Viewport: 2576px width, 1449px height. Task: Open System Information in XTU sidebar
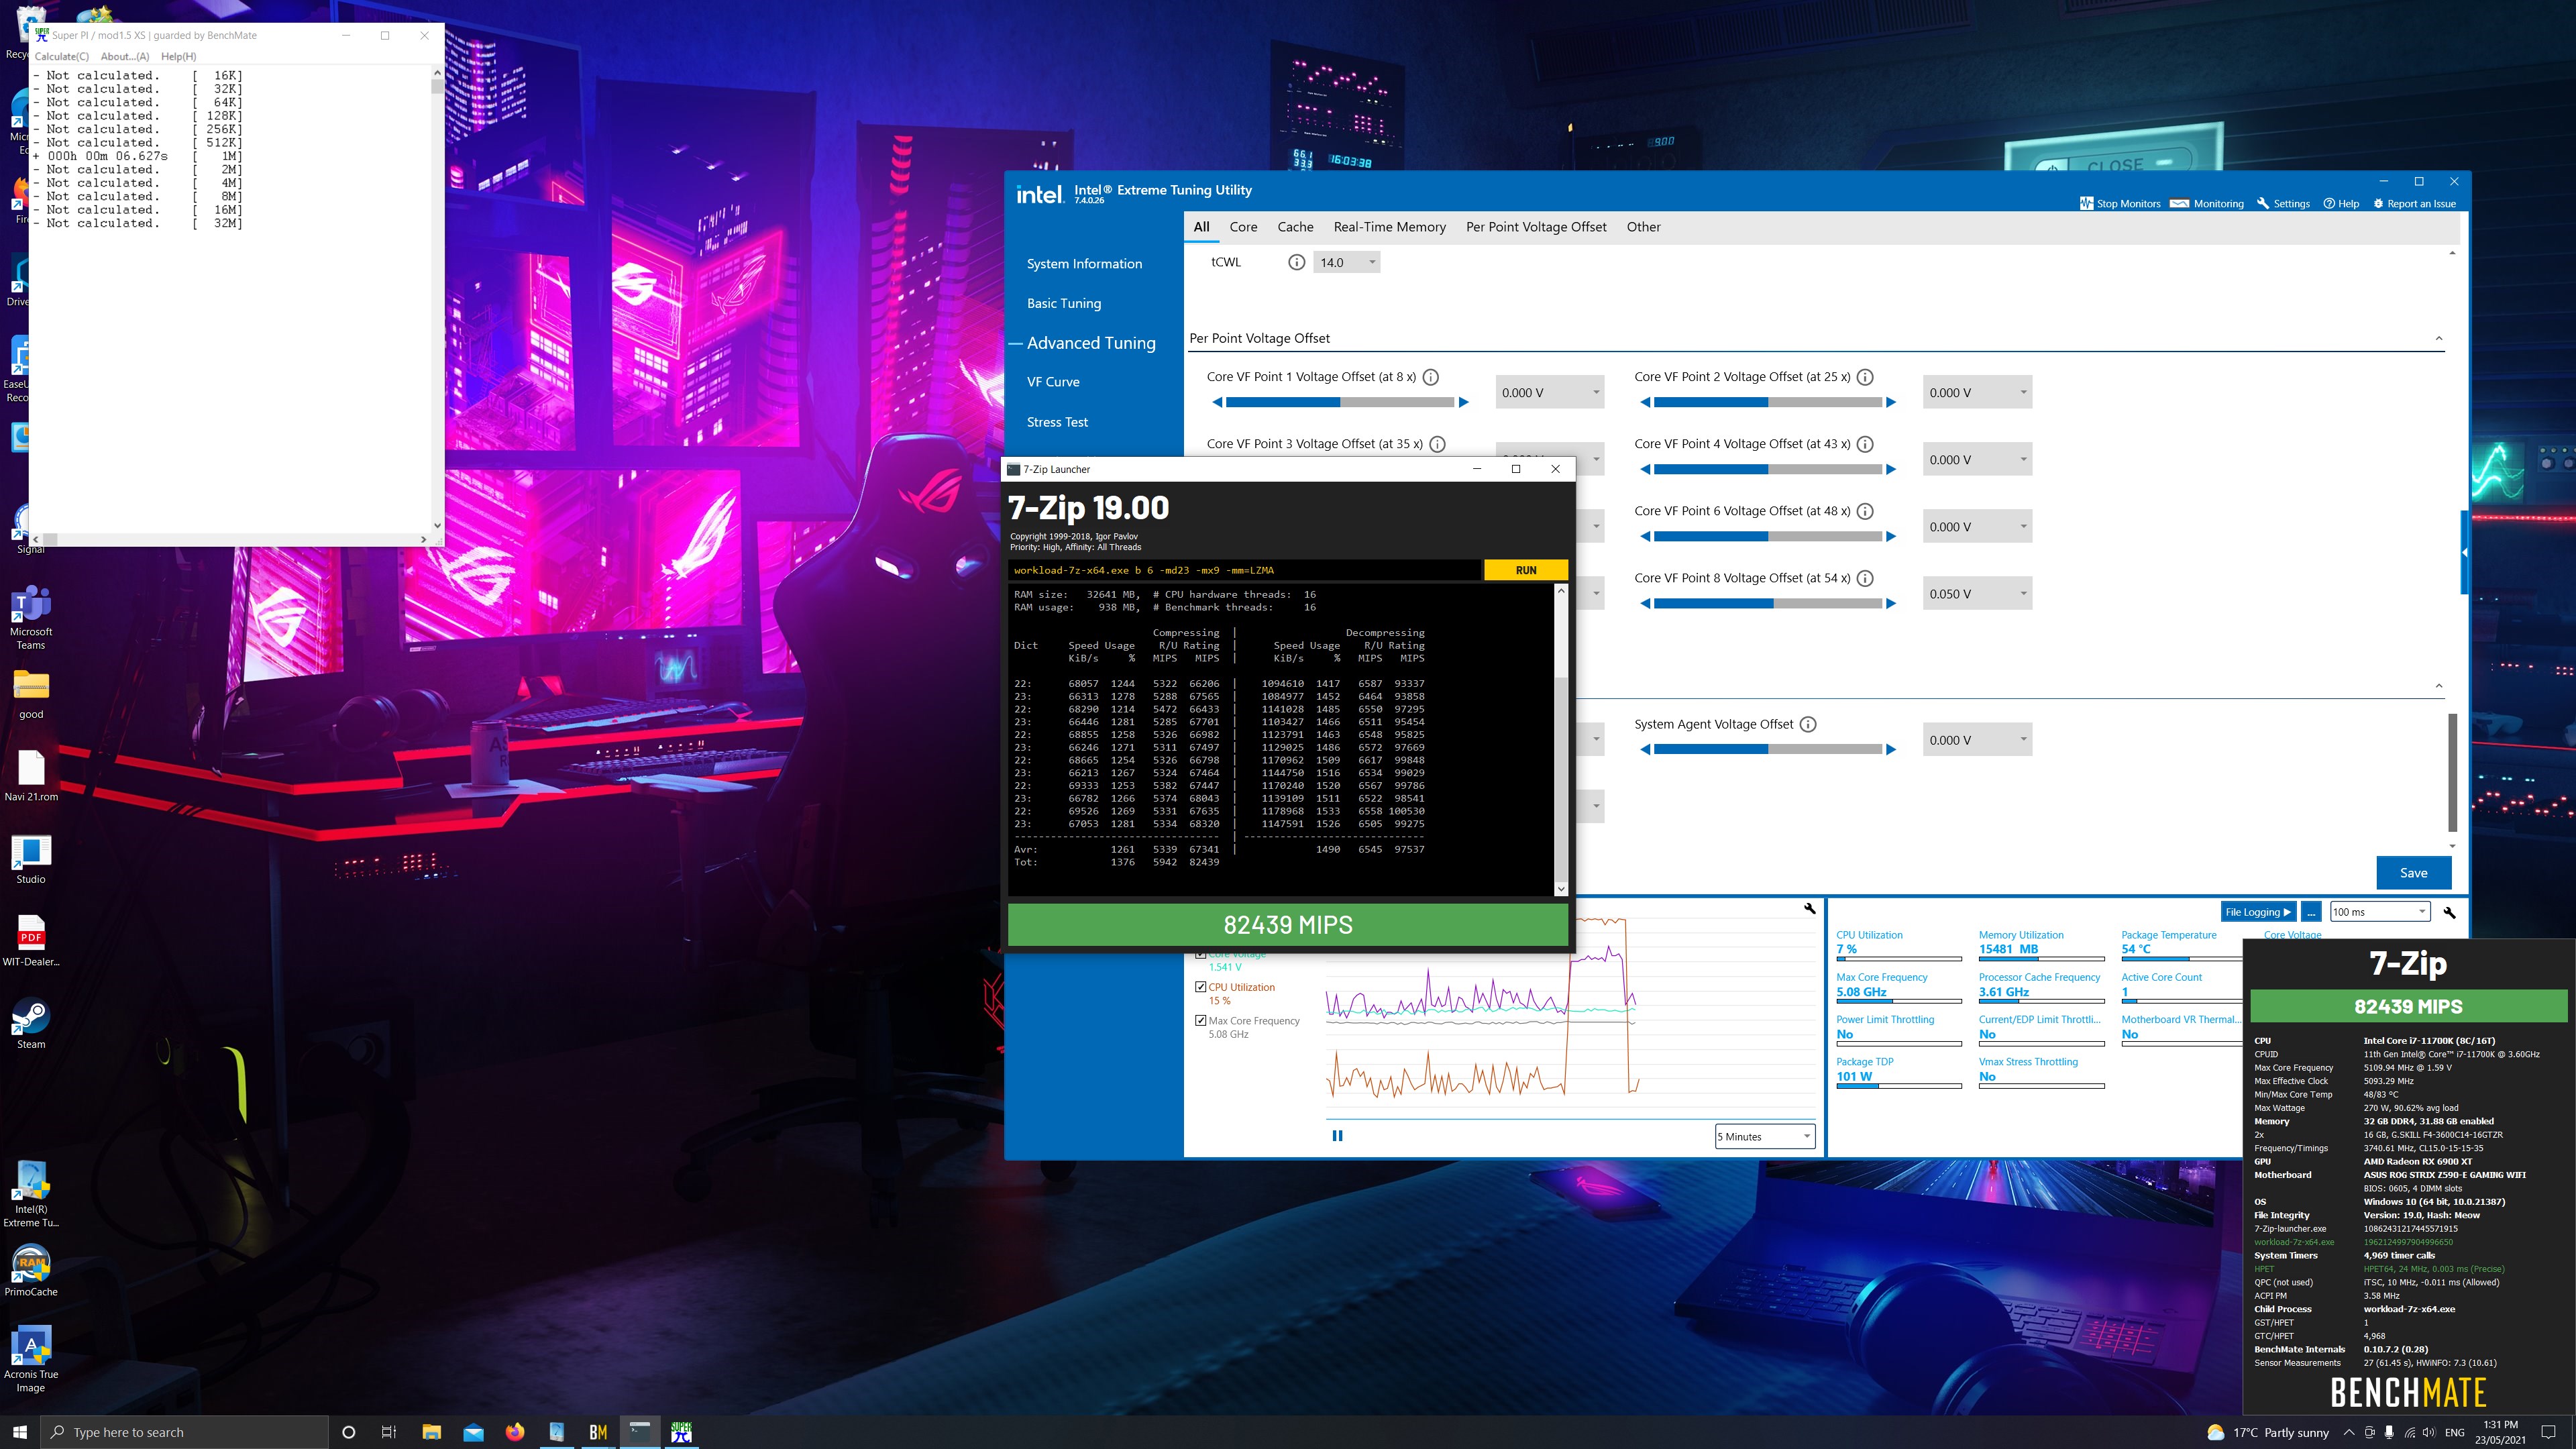coord(1084,264)
